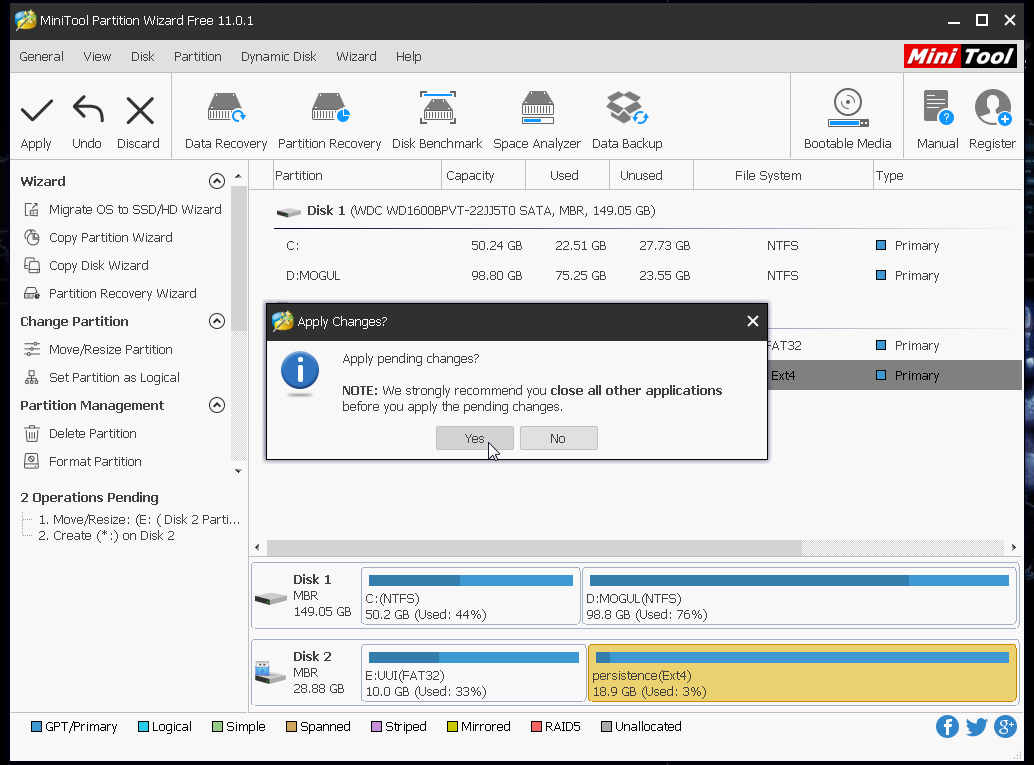Click the Apply checkmark icon
The width and height of the screenshot is (1034, 765).
pos(36,111)
